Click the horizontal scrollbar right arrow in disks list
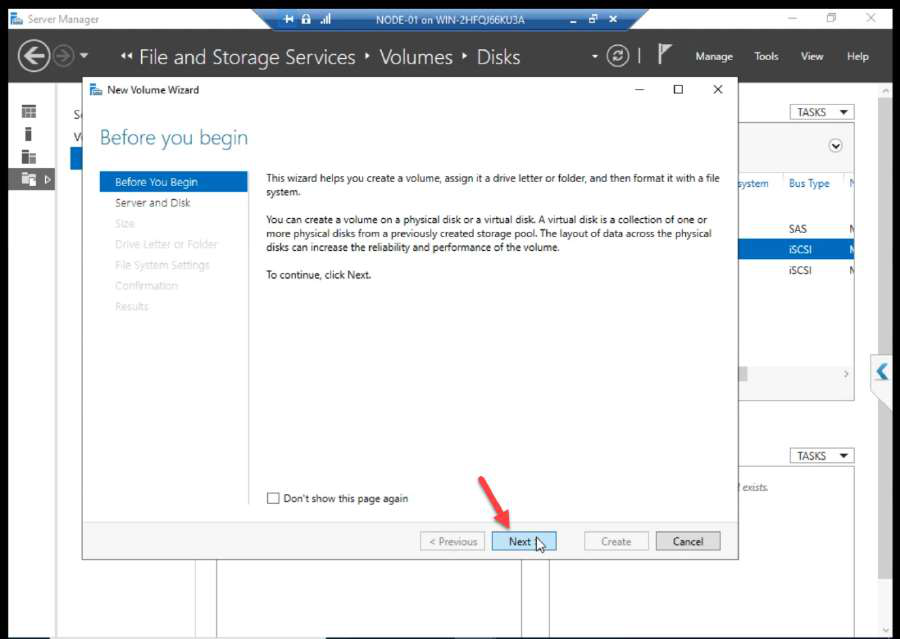 pyautogui.click(x=846, y=374)
